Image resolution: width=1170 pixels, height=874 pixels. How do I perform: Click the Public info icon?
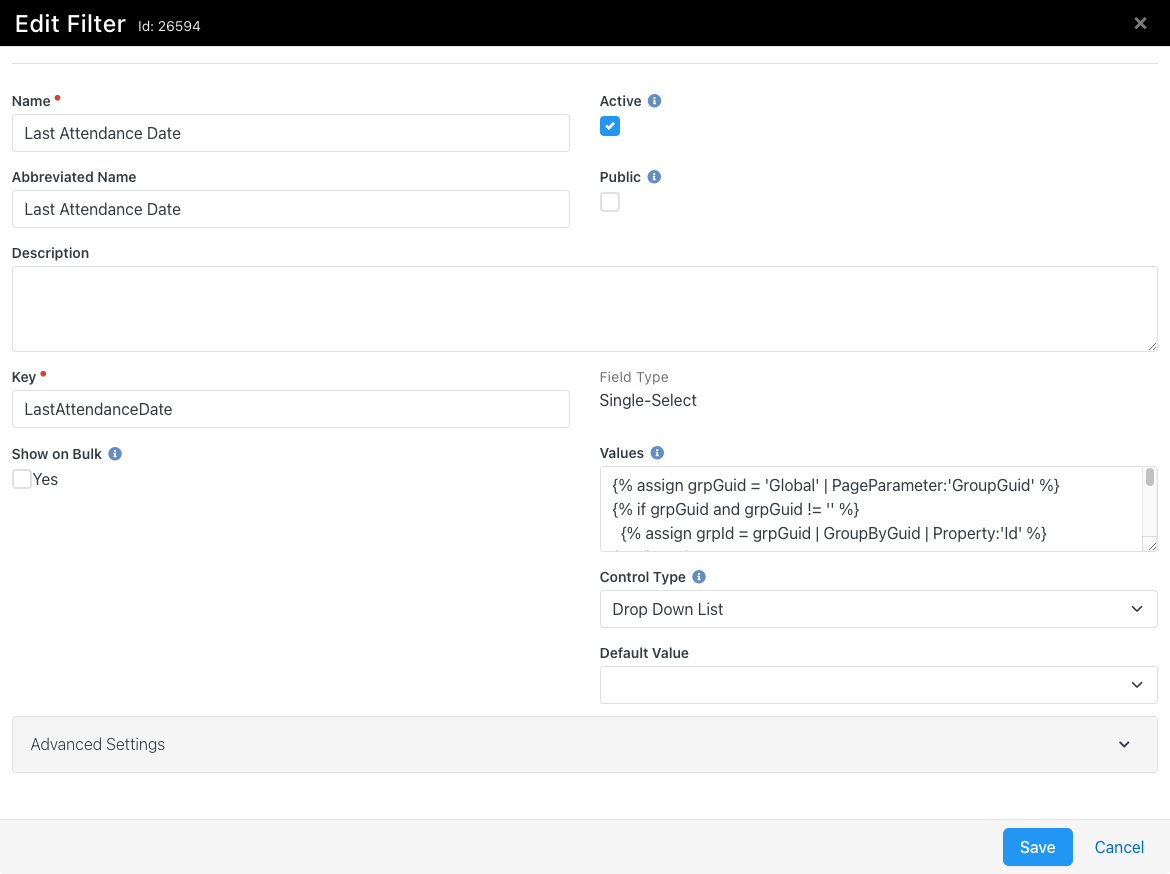coord(654,177)
